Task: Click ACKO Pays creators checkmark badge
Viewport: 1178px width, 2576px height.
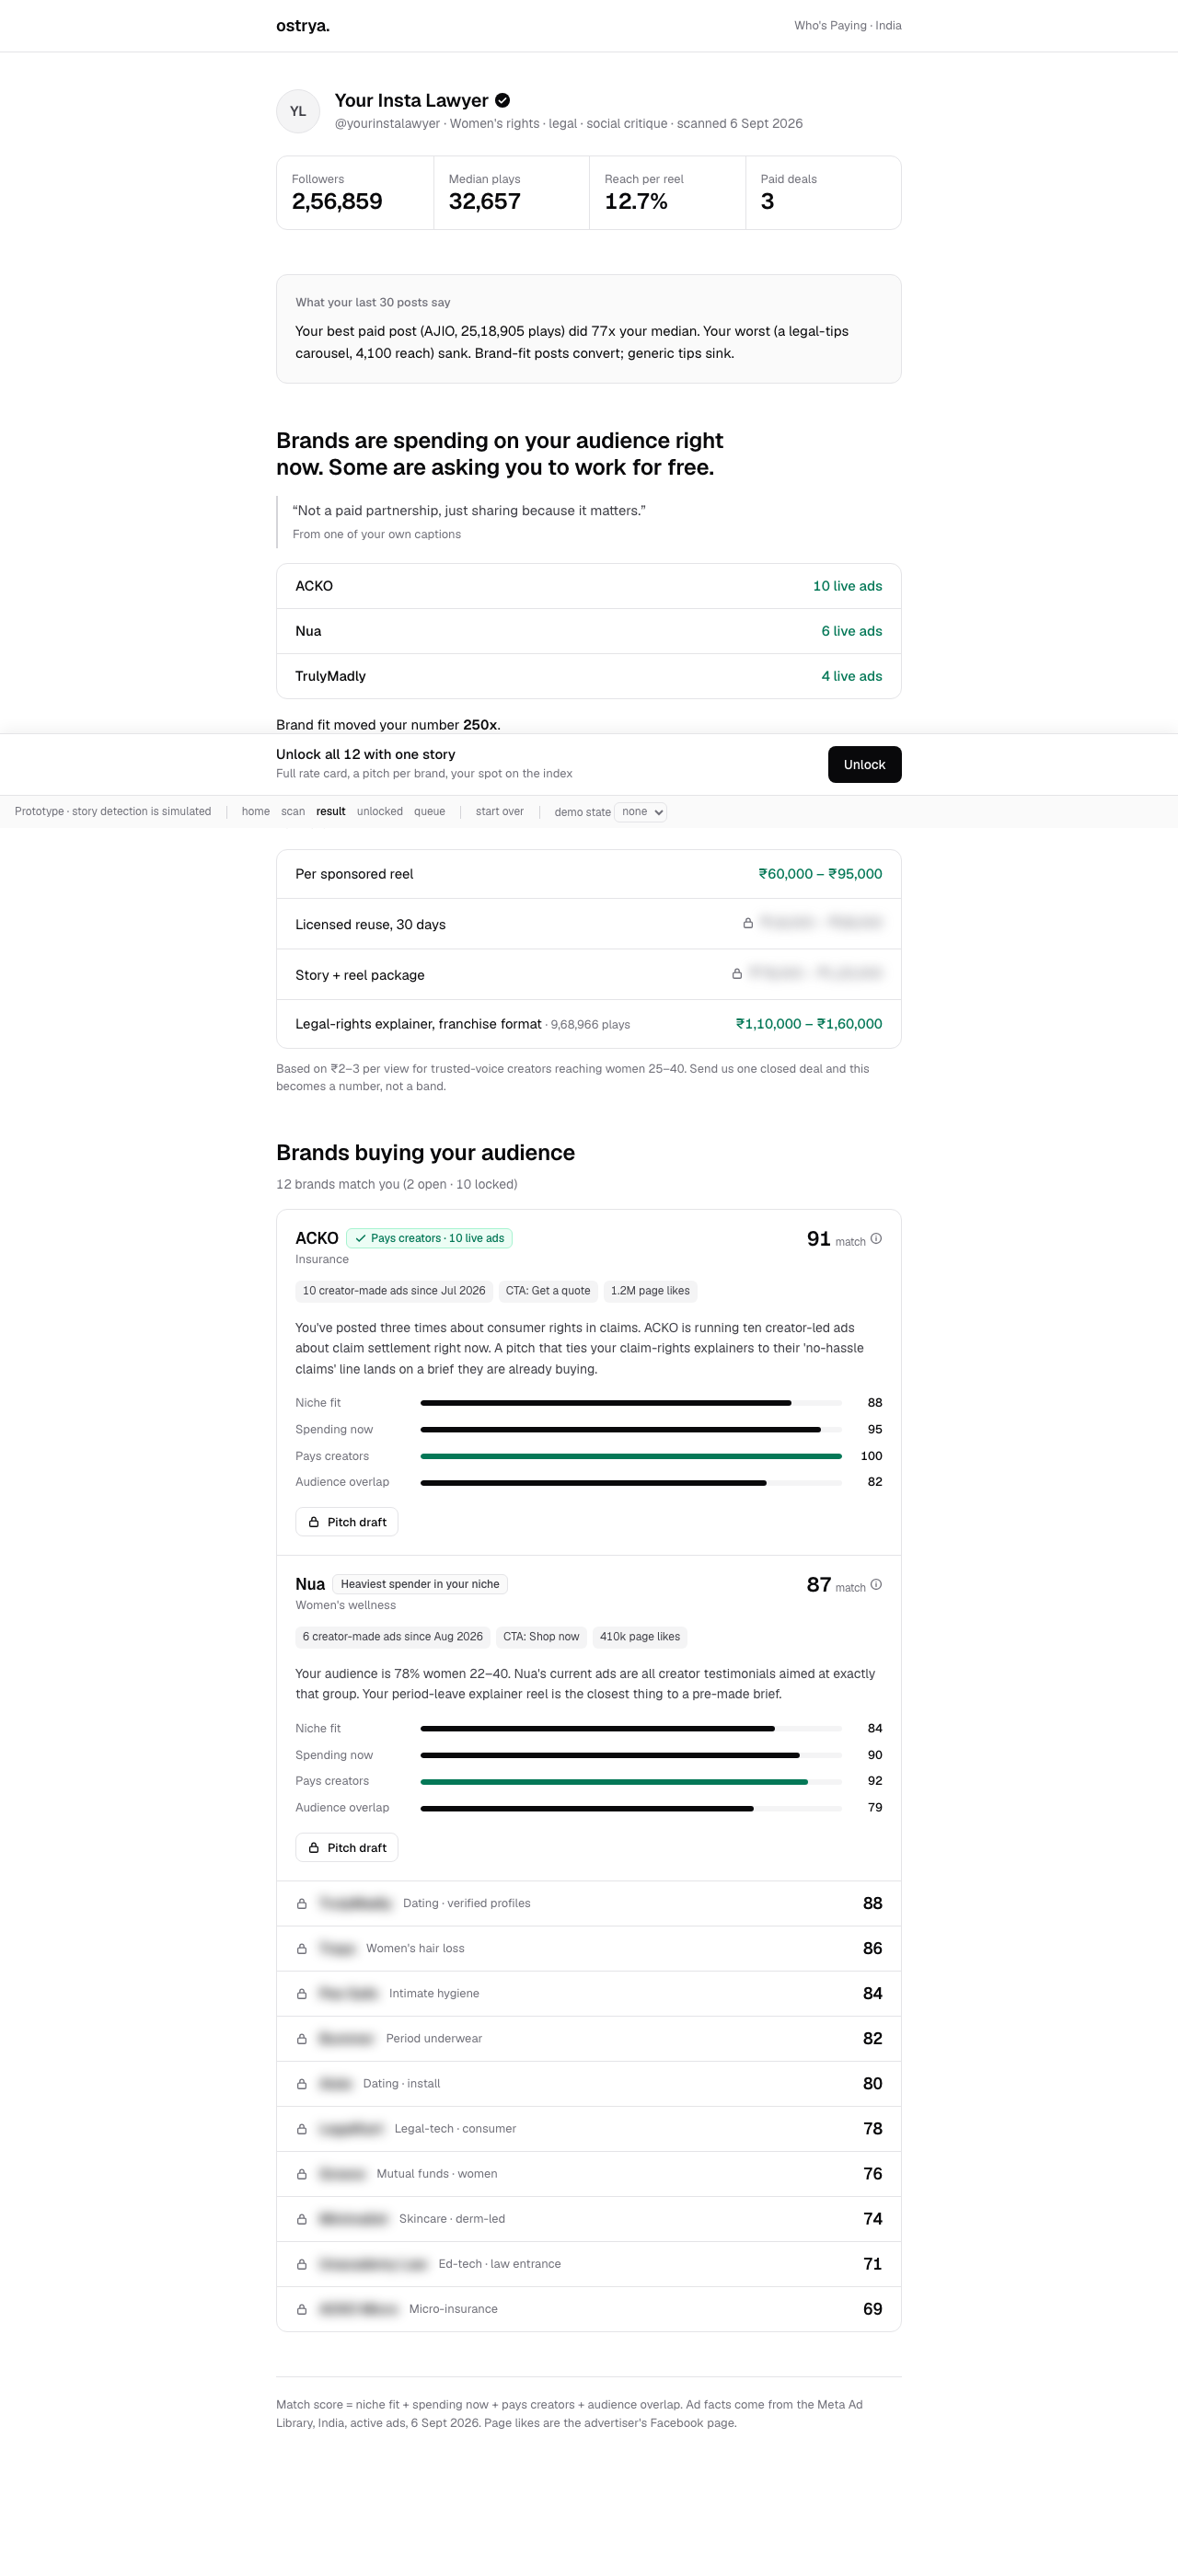Action: pos(429,1238)
